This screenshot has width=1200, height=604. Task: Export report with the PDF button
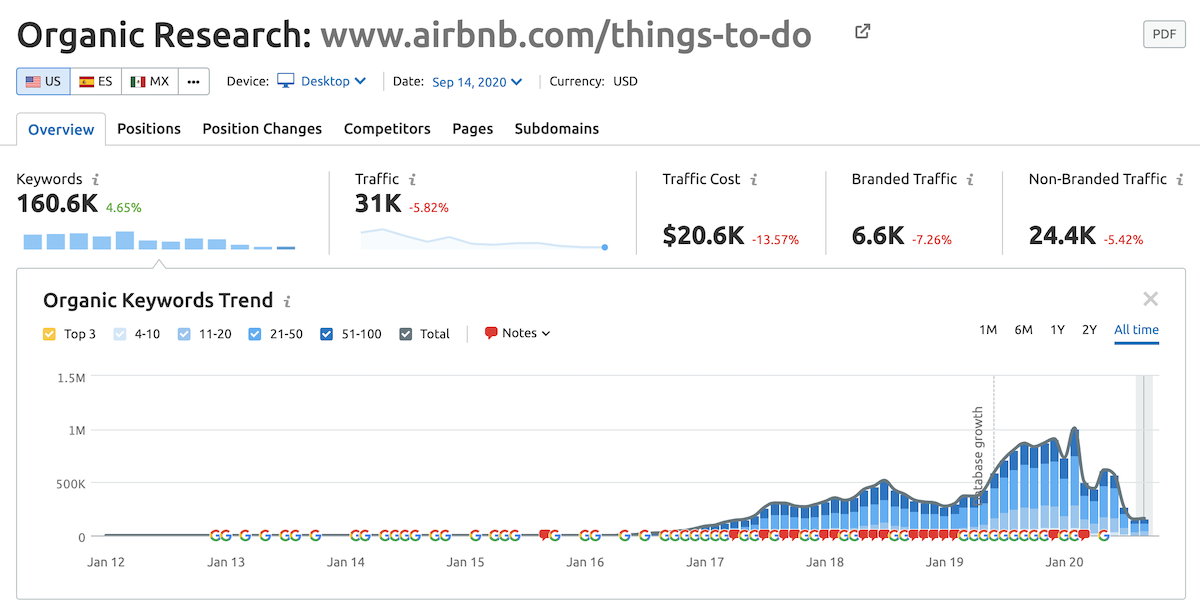pyautogui.click(x=1163, y=34)
